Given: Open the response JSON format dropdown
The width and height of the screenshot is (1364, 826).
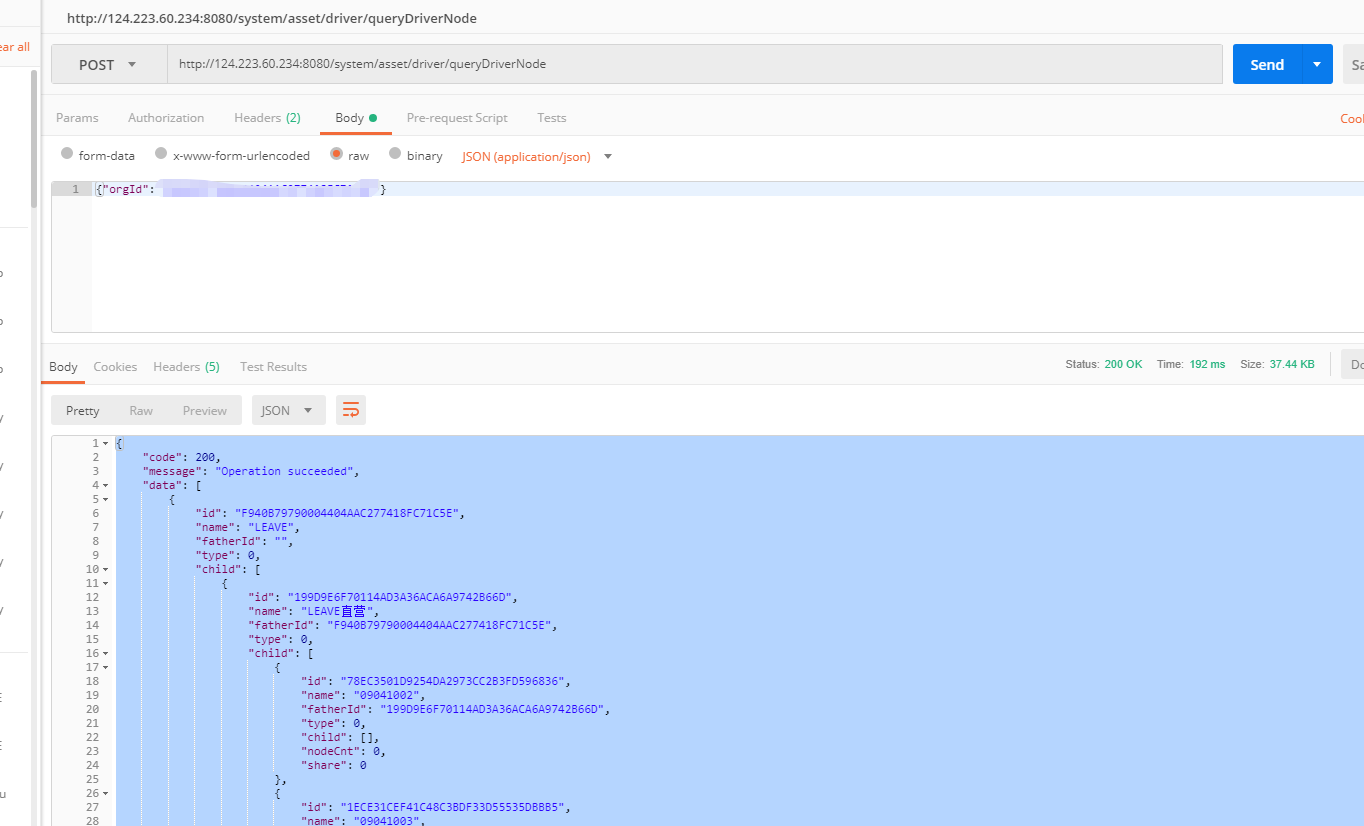Looking at the screenshot, I should (288, 410).
